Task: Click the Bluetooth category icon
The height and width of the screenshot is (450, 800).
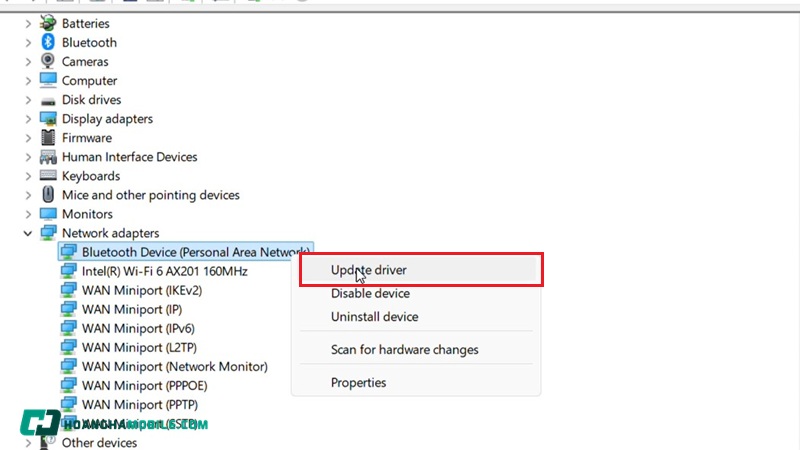Action: [x=48, y=42]
